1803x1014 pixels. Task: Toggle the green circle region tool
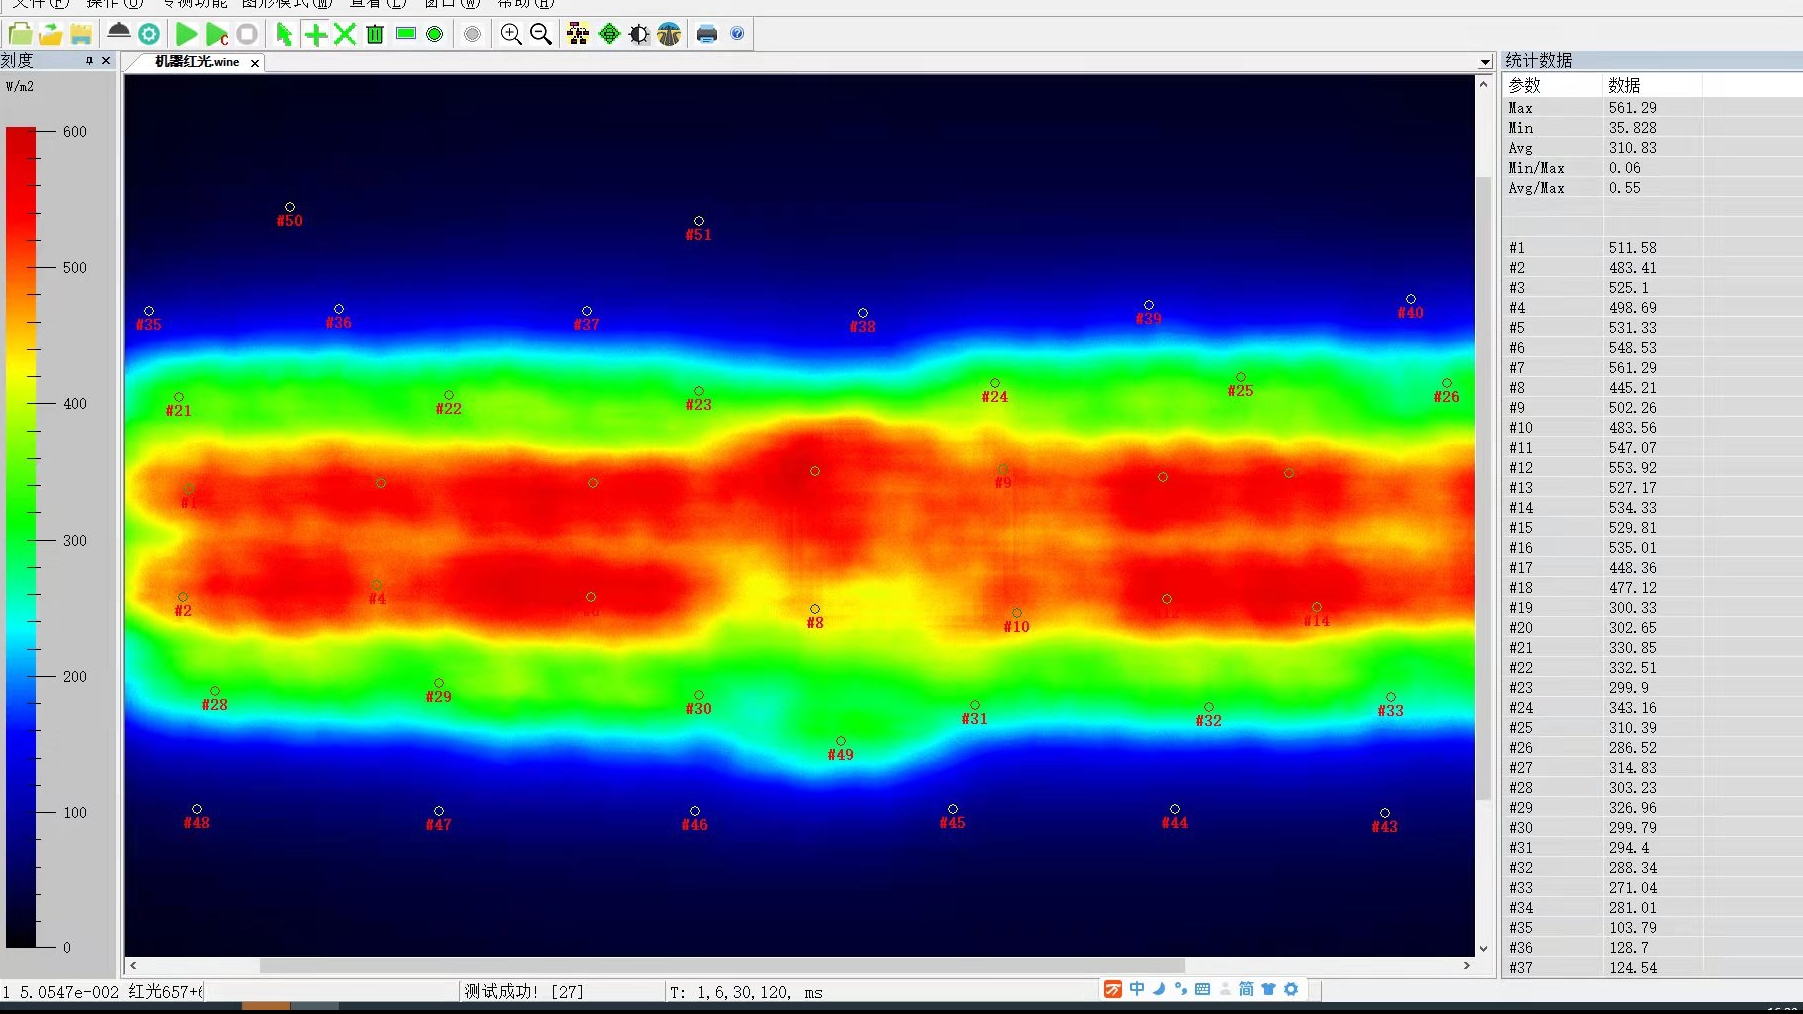pos(435,34)
